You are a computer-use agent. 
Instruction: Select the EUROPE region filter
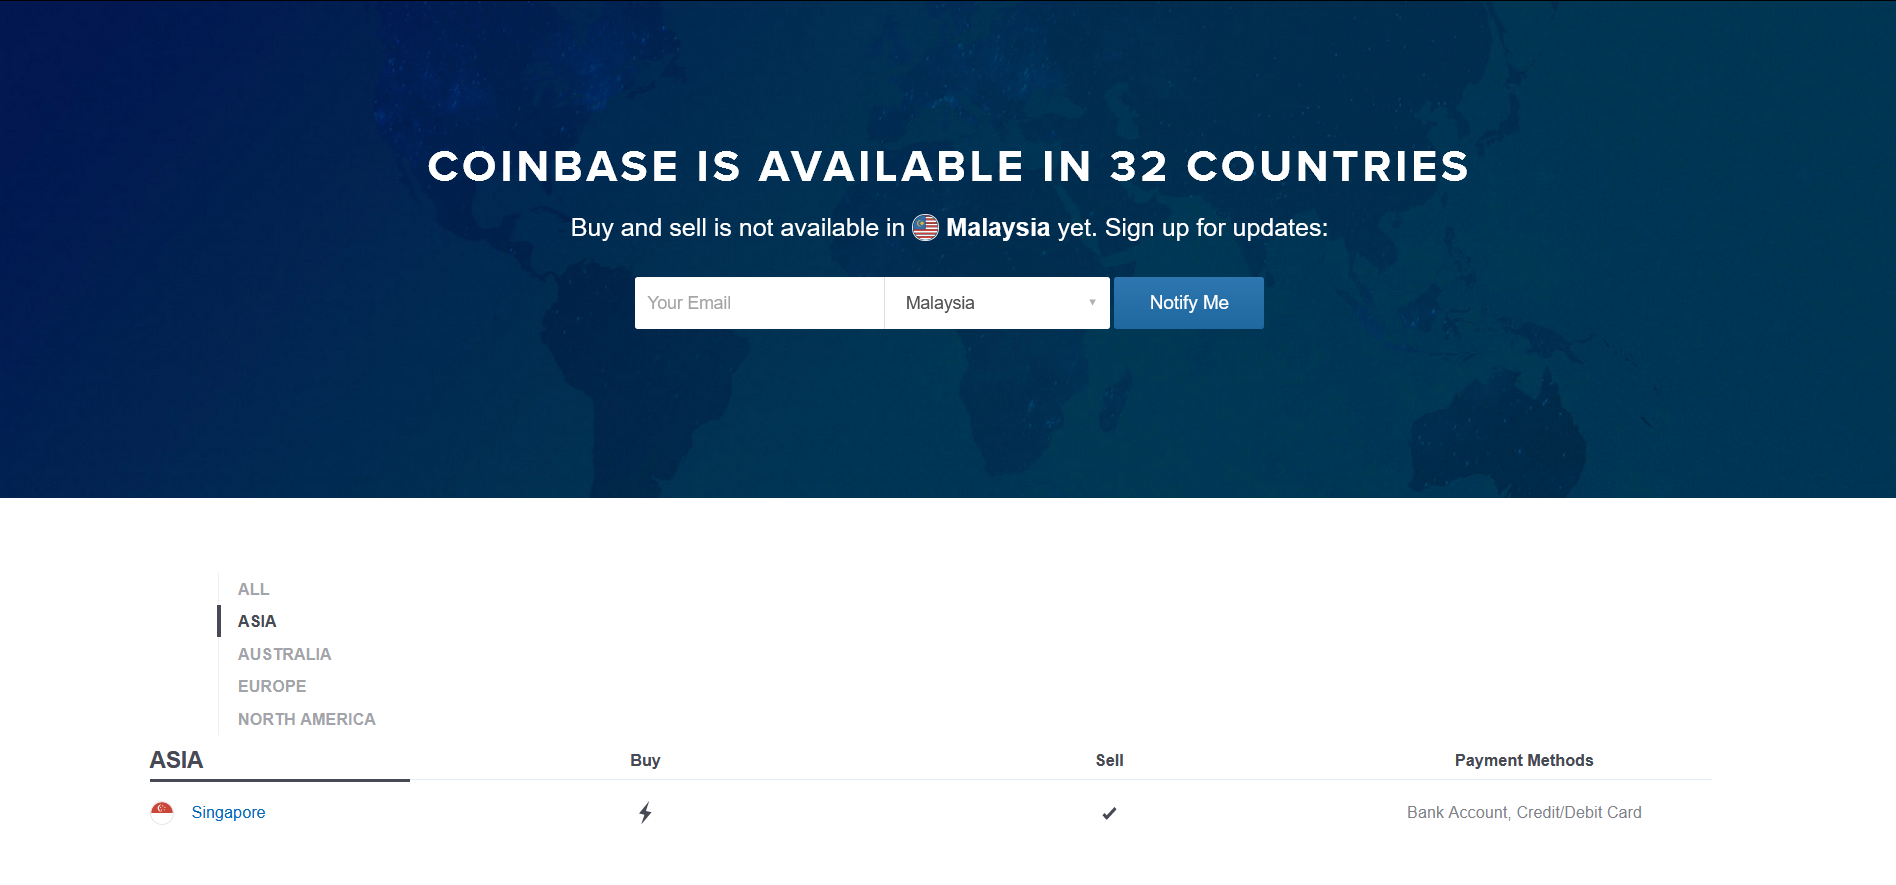click(x=272, y=686)
